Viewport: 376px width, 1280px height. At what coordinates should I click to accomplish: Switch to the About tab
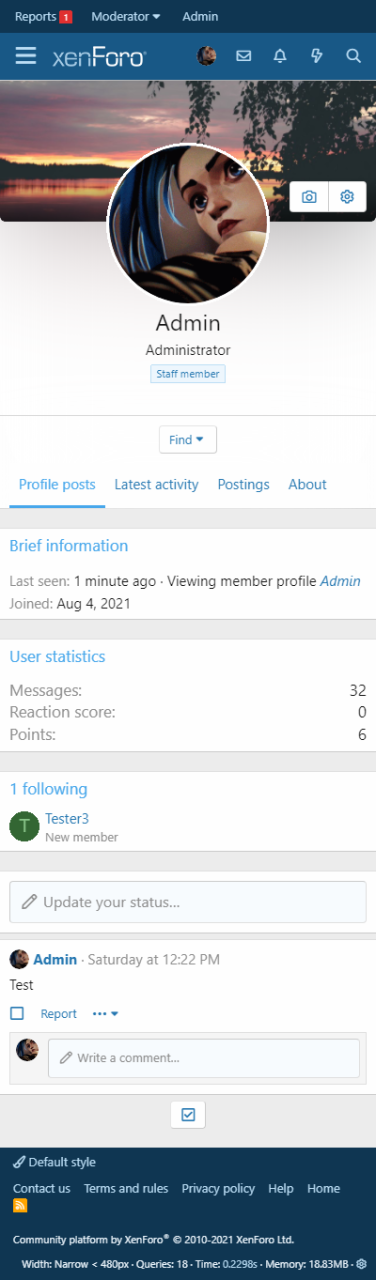point(307,484)
